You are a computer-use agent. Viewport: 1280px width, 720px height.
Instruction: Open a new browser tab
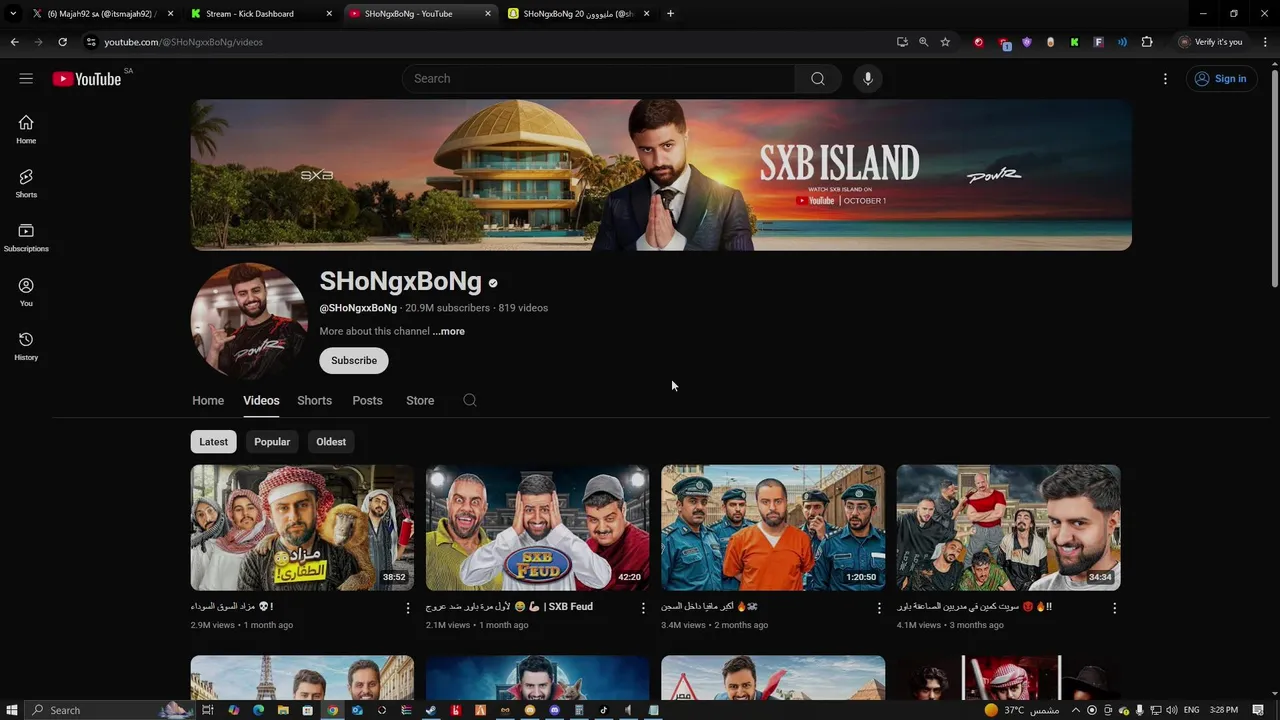point(670,14)
